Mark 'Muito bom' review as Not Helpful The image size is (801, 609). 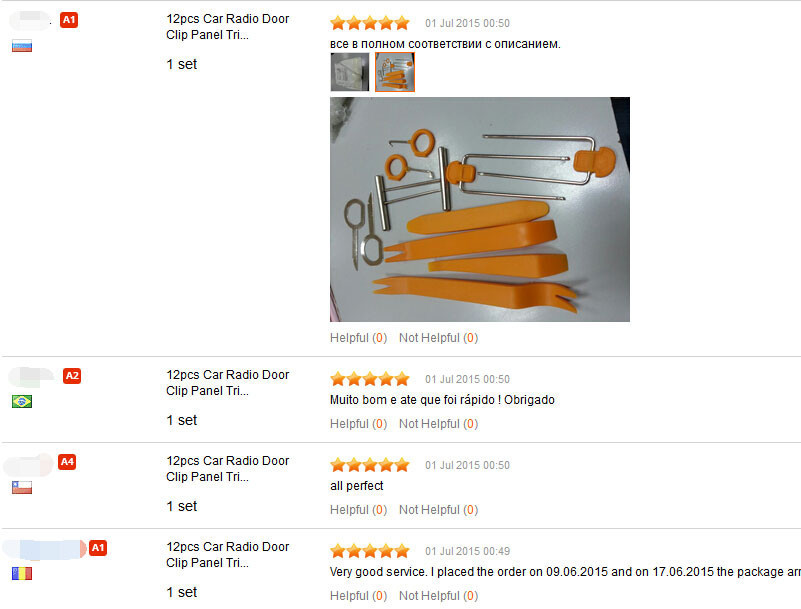(438, 424)
